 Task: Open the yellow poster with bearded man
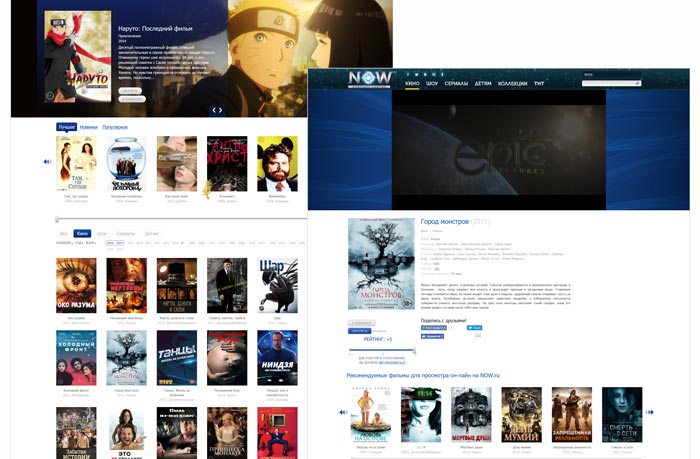pos(277,163)
